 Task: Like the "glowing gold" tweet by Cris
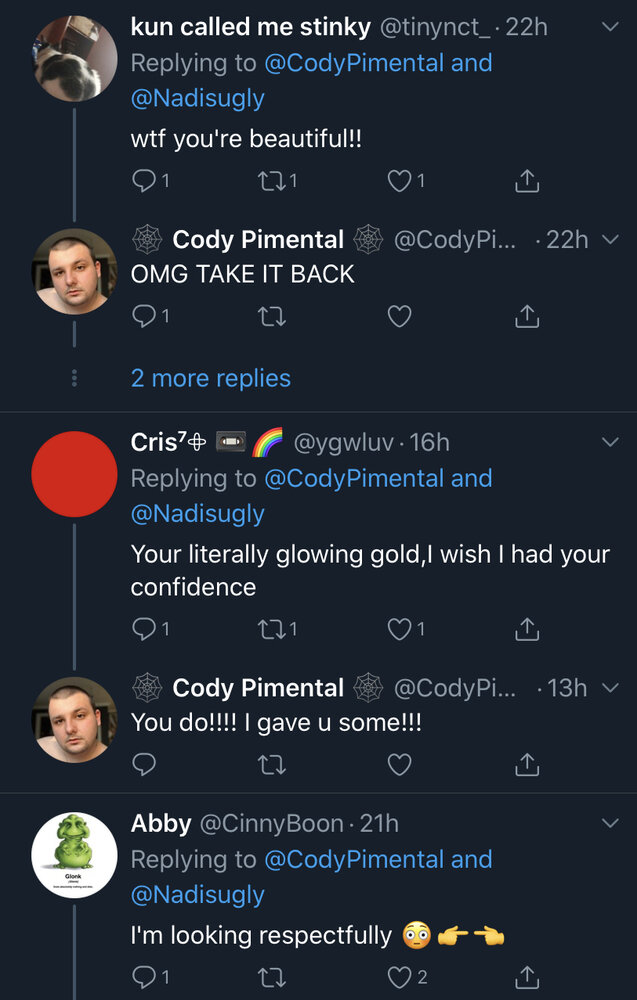[x=400, y=629]
